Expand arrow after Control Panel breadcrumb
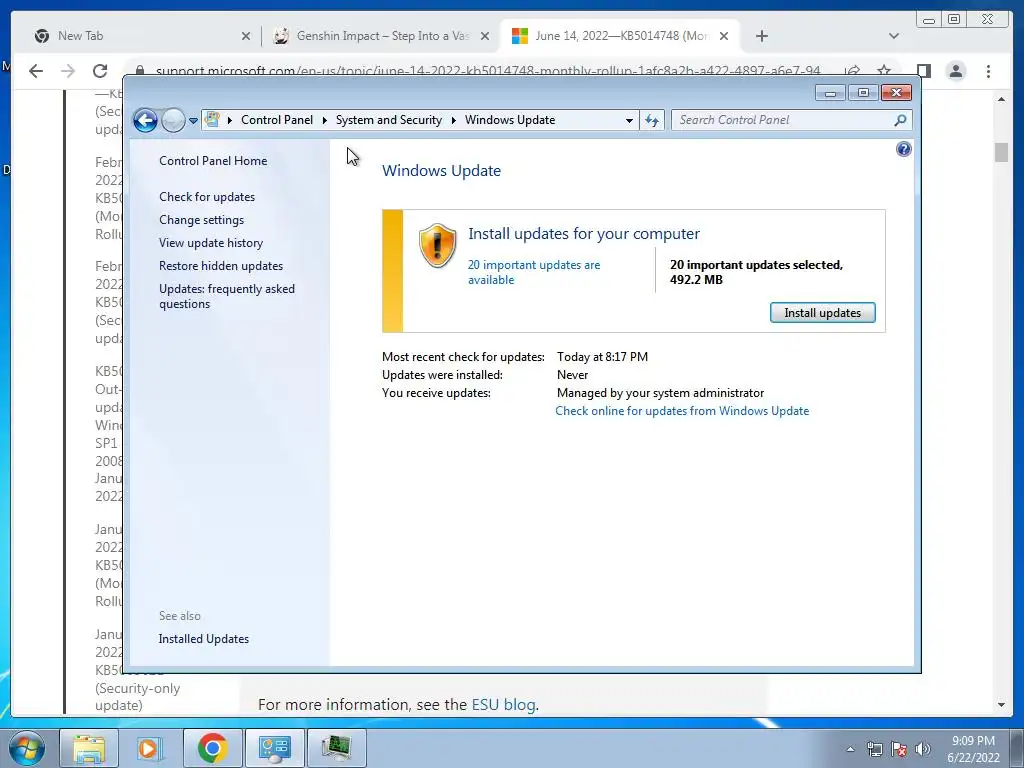 tap(325, 120)
